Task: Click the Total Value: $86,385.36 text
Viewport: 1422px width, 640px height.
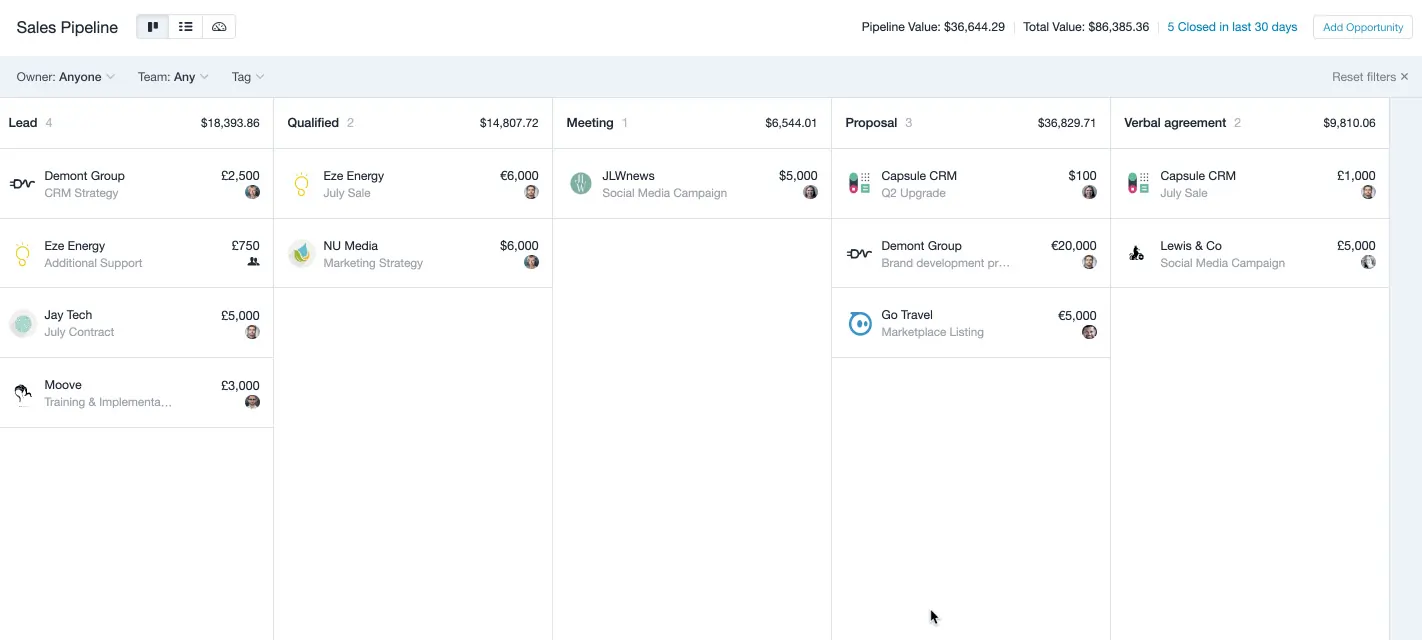Action: pyautogui.click(x=1086, y=27)
